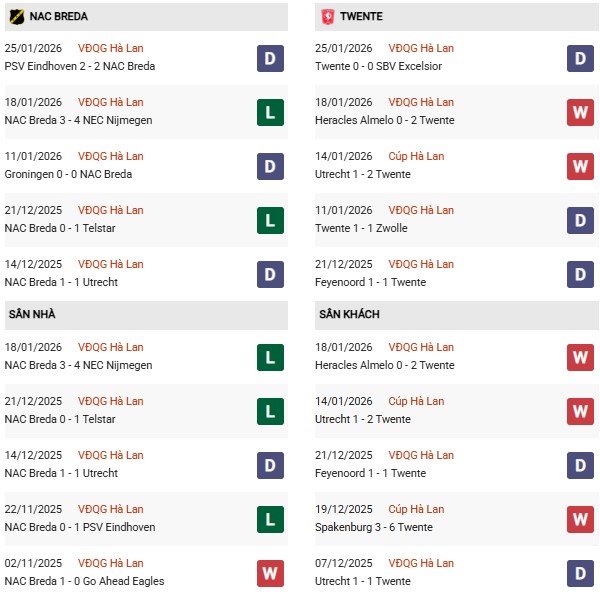Click the W badge for Utrecht 1-2 Twente form row
Image resolution: width=600 pixels, height=592 pixels.
tap(581, 166)
